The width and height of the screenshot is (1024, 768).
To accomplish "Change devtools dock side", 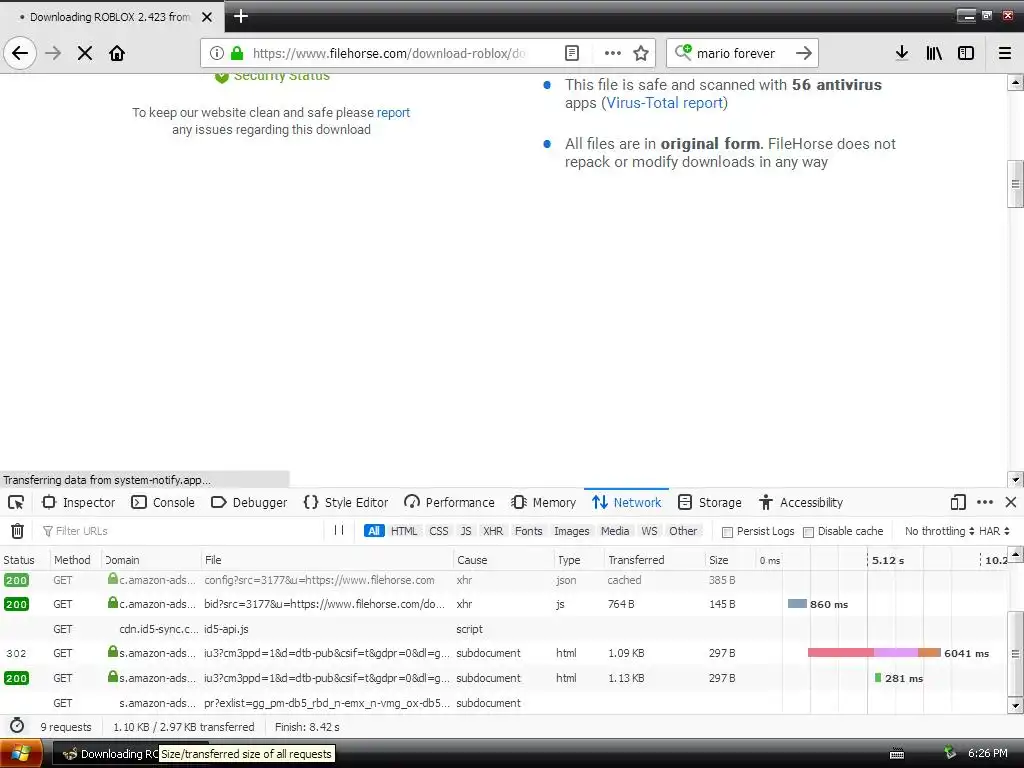I will click(958, 502).
